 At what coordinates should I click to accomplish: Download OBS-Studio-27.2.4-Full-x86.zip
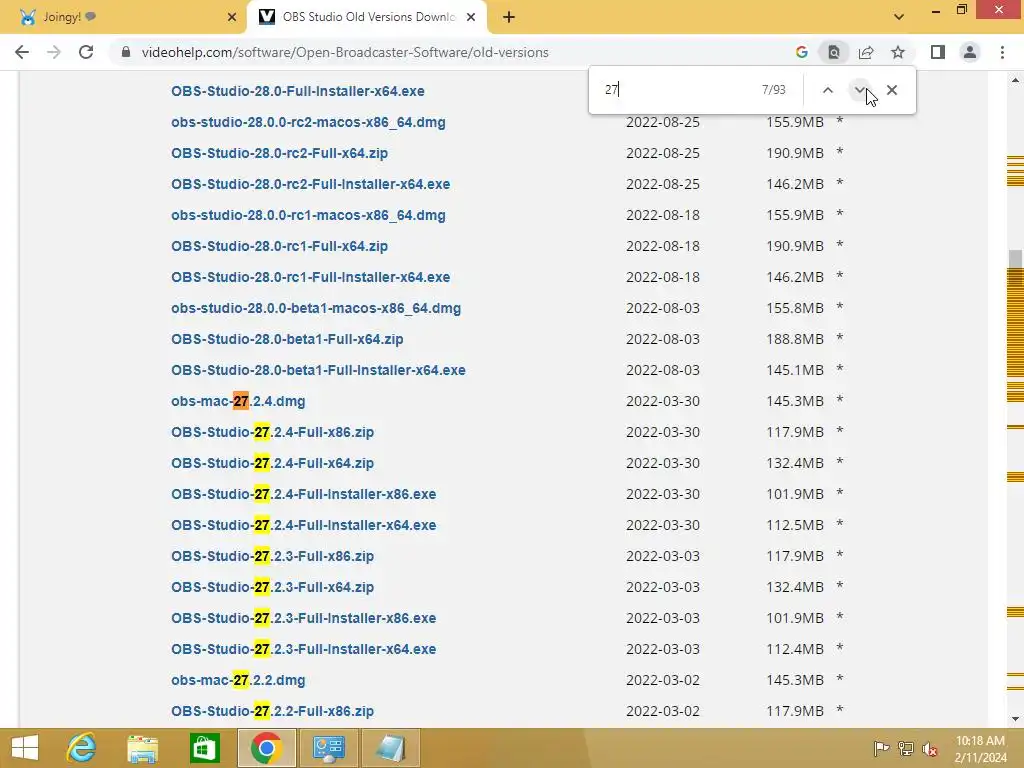(x=272, y=432)
